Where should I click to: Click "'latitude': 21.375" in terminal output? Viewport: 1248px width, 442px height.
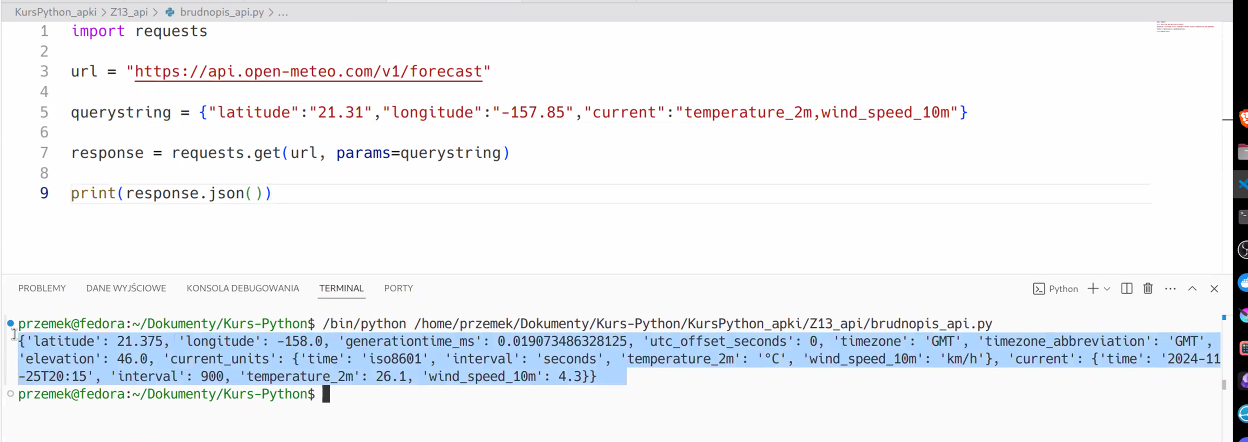click(x=97, y=341)
